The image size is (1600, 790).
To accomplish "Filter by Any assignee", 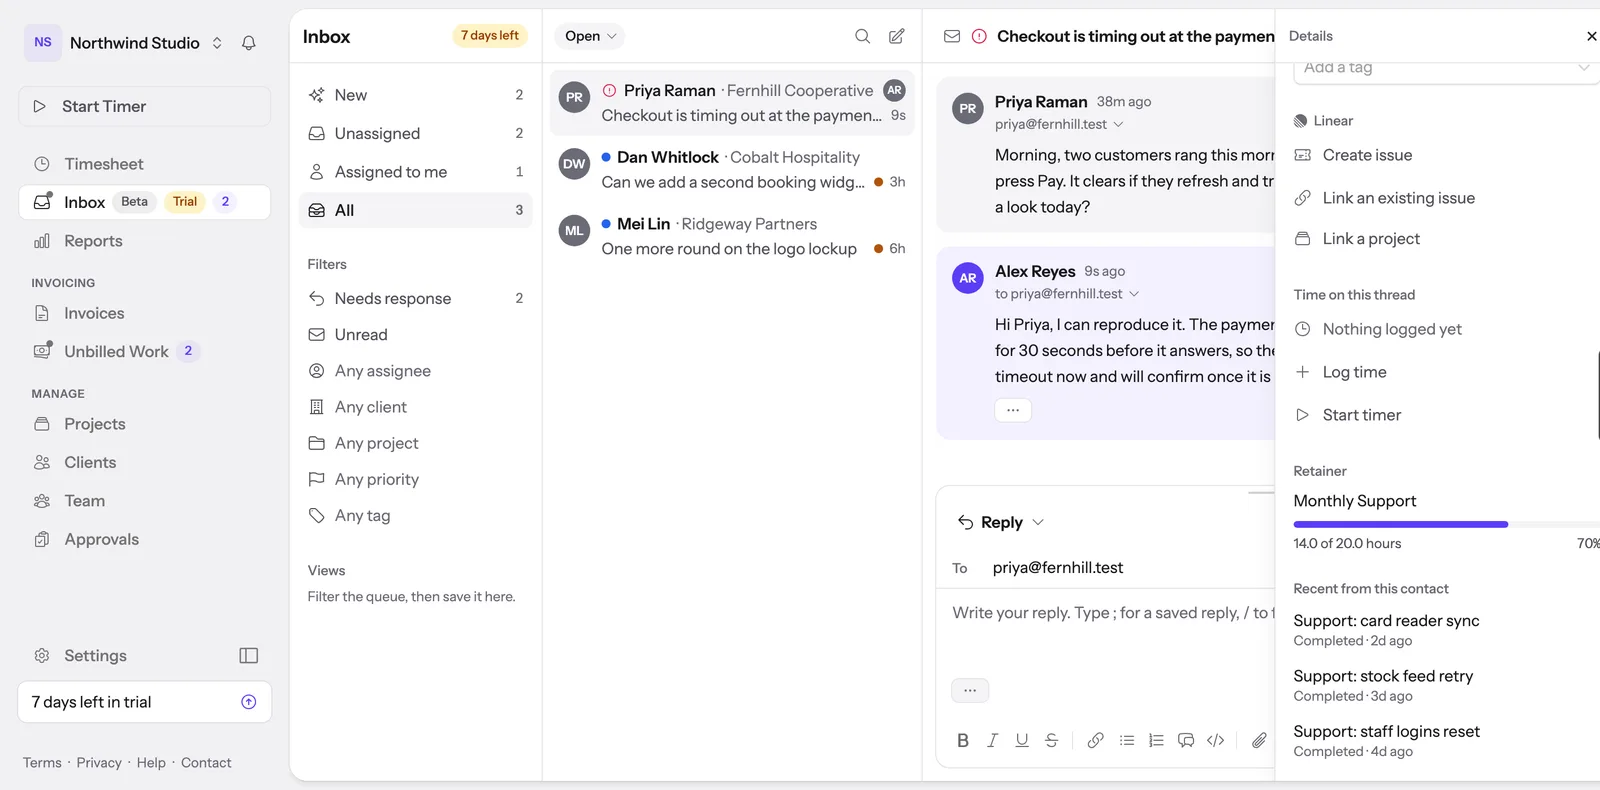I will pos(415,371).
